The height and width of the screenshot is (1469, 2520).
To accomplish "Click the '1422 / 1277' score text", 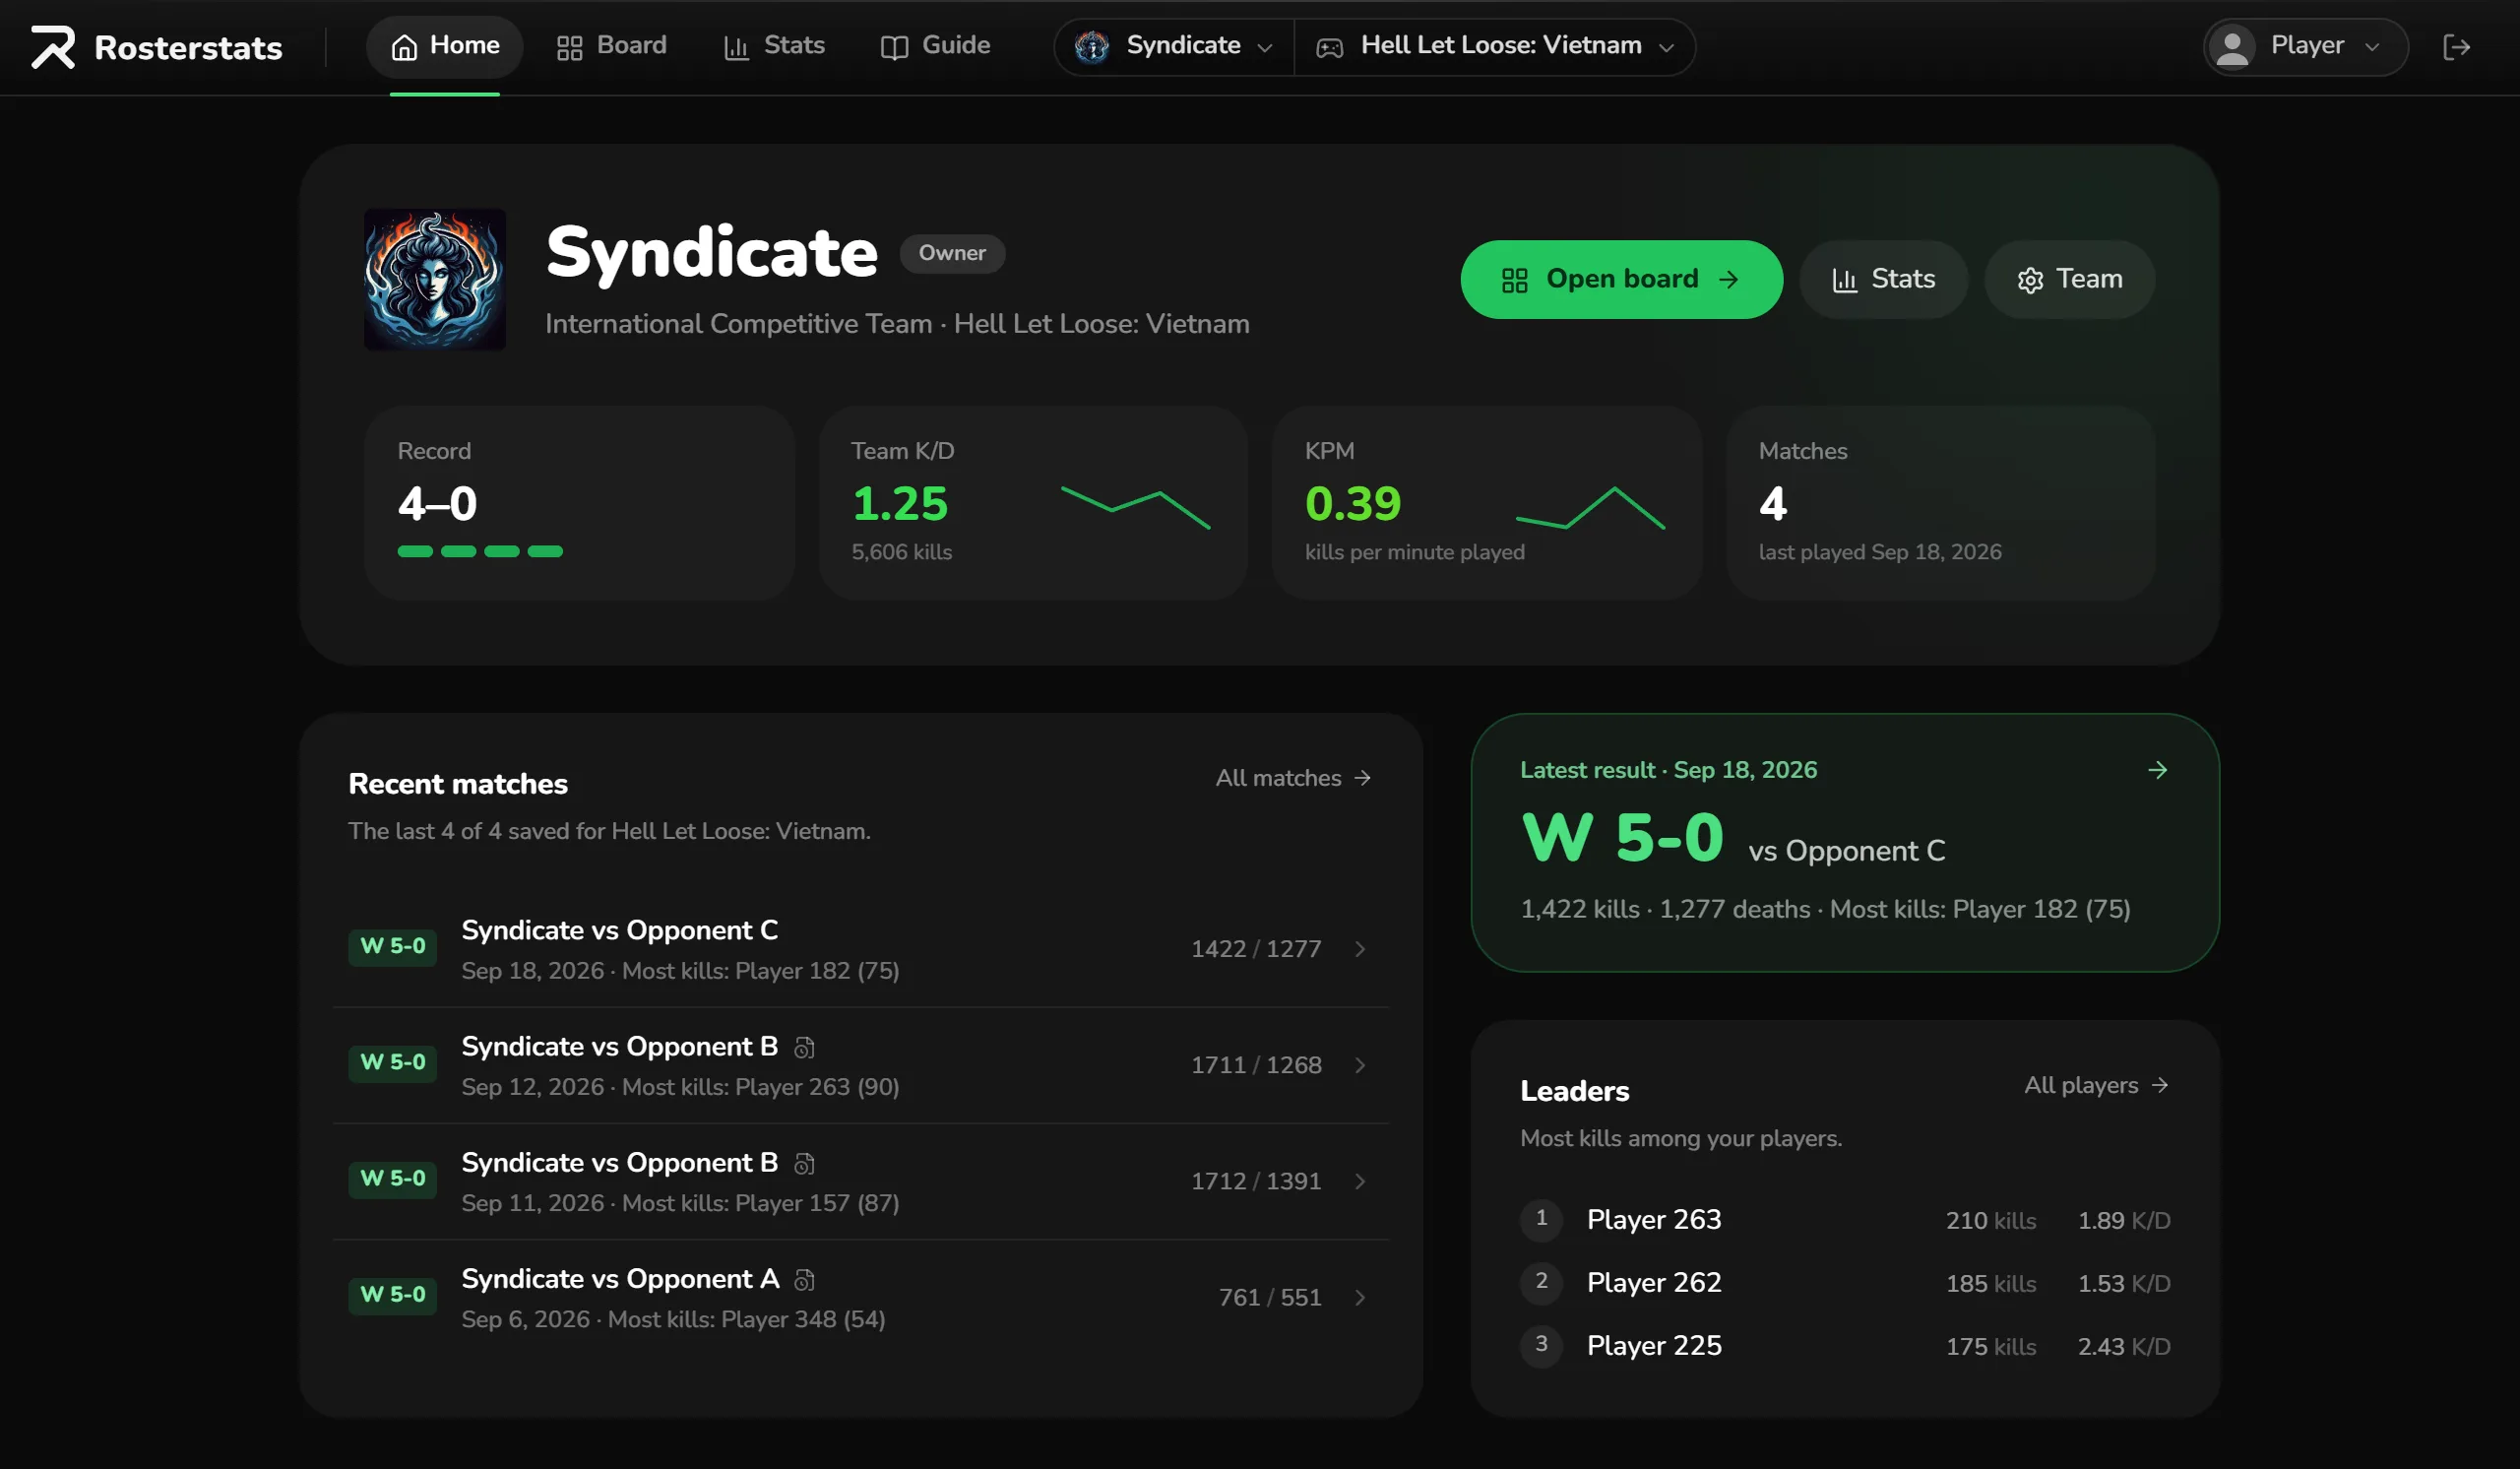I will pyautogui.click(x=1256, y=948).
